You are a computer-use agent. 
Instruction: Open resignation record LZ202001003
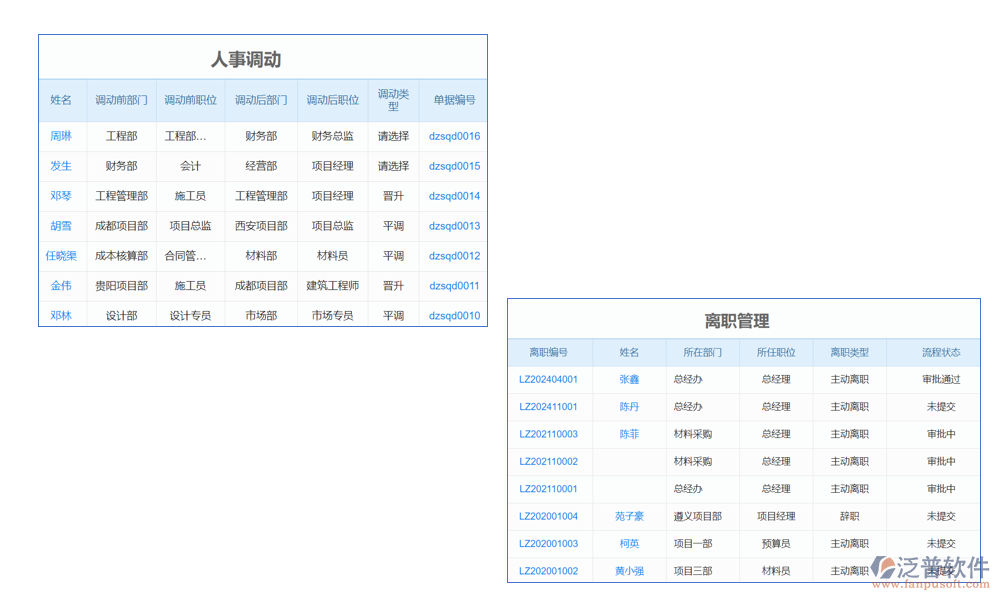click(x=548, y=544)
